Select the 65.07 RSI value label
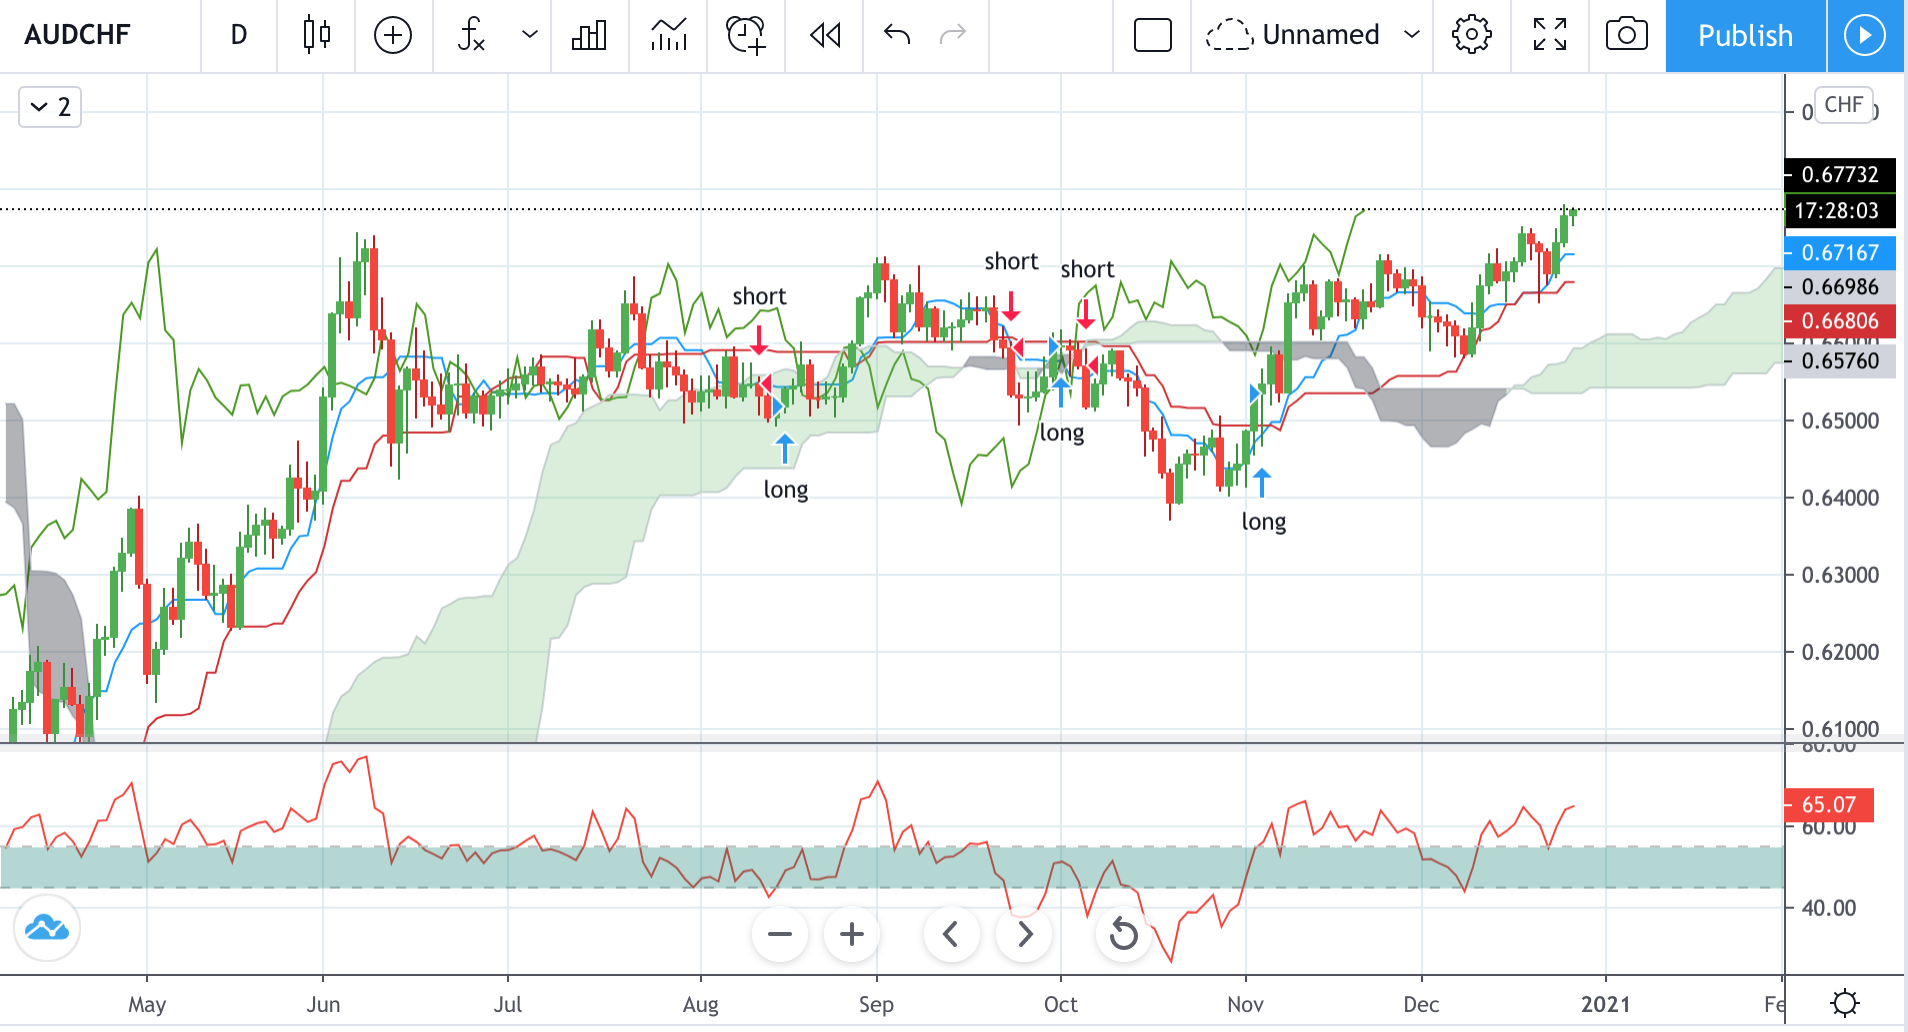This screenshot has height=1032, width=1908. click(1829, 804)
